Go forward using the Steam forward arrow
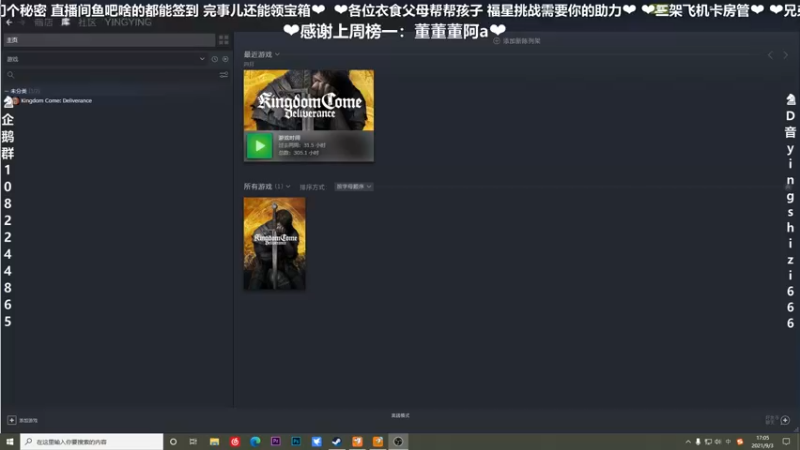The width and height of the screenshot is (800, 450). pos(22,22)
